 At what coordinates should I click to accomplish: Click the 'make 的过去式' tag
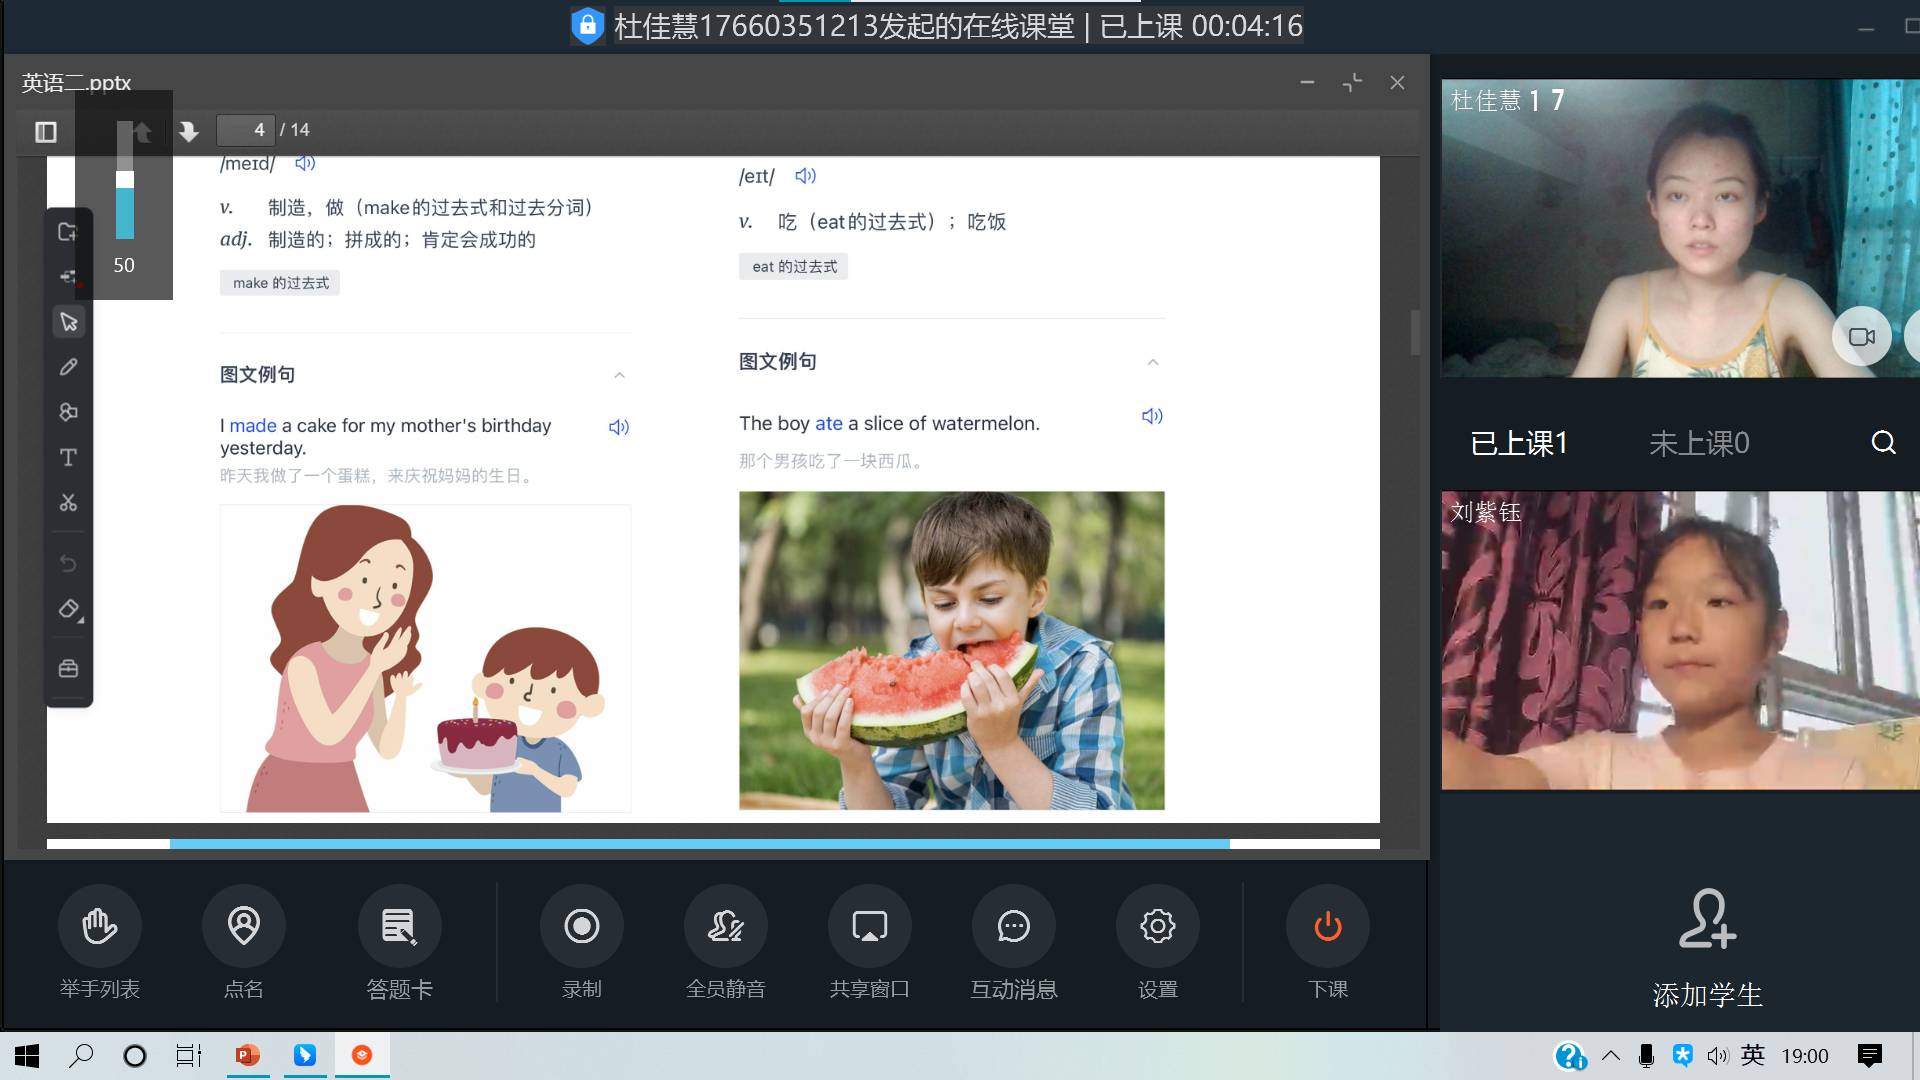tap(280, 283)
